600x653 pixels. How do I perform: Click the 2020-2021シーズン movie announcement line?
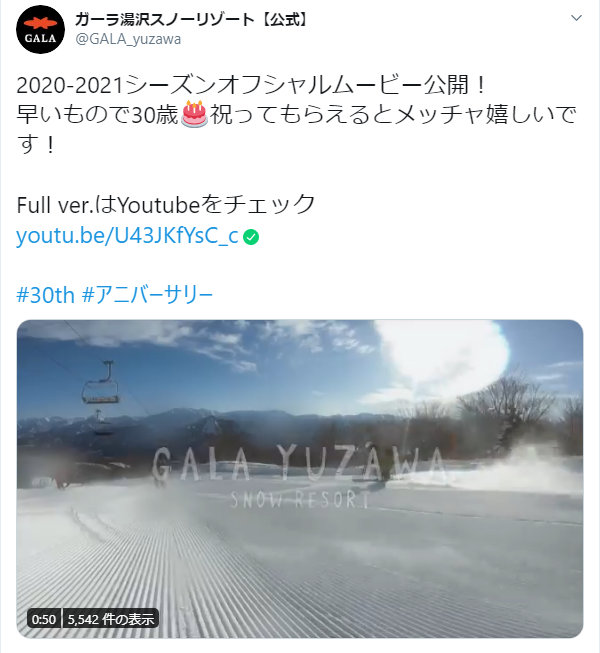point(251,85)
